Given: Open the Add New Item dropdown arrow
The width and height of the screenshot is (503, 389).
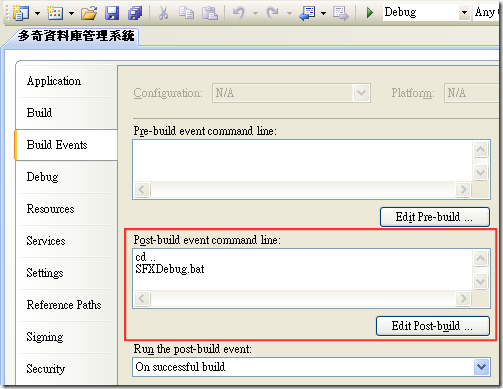Looking at the screenshot, I should 71,13.
